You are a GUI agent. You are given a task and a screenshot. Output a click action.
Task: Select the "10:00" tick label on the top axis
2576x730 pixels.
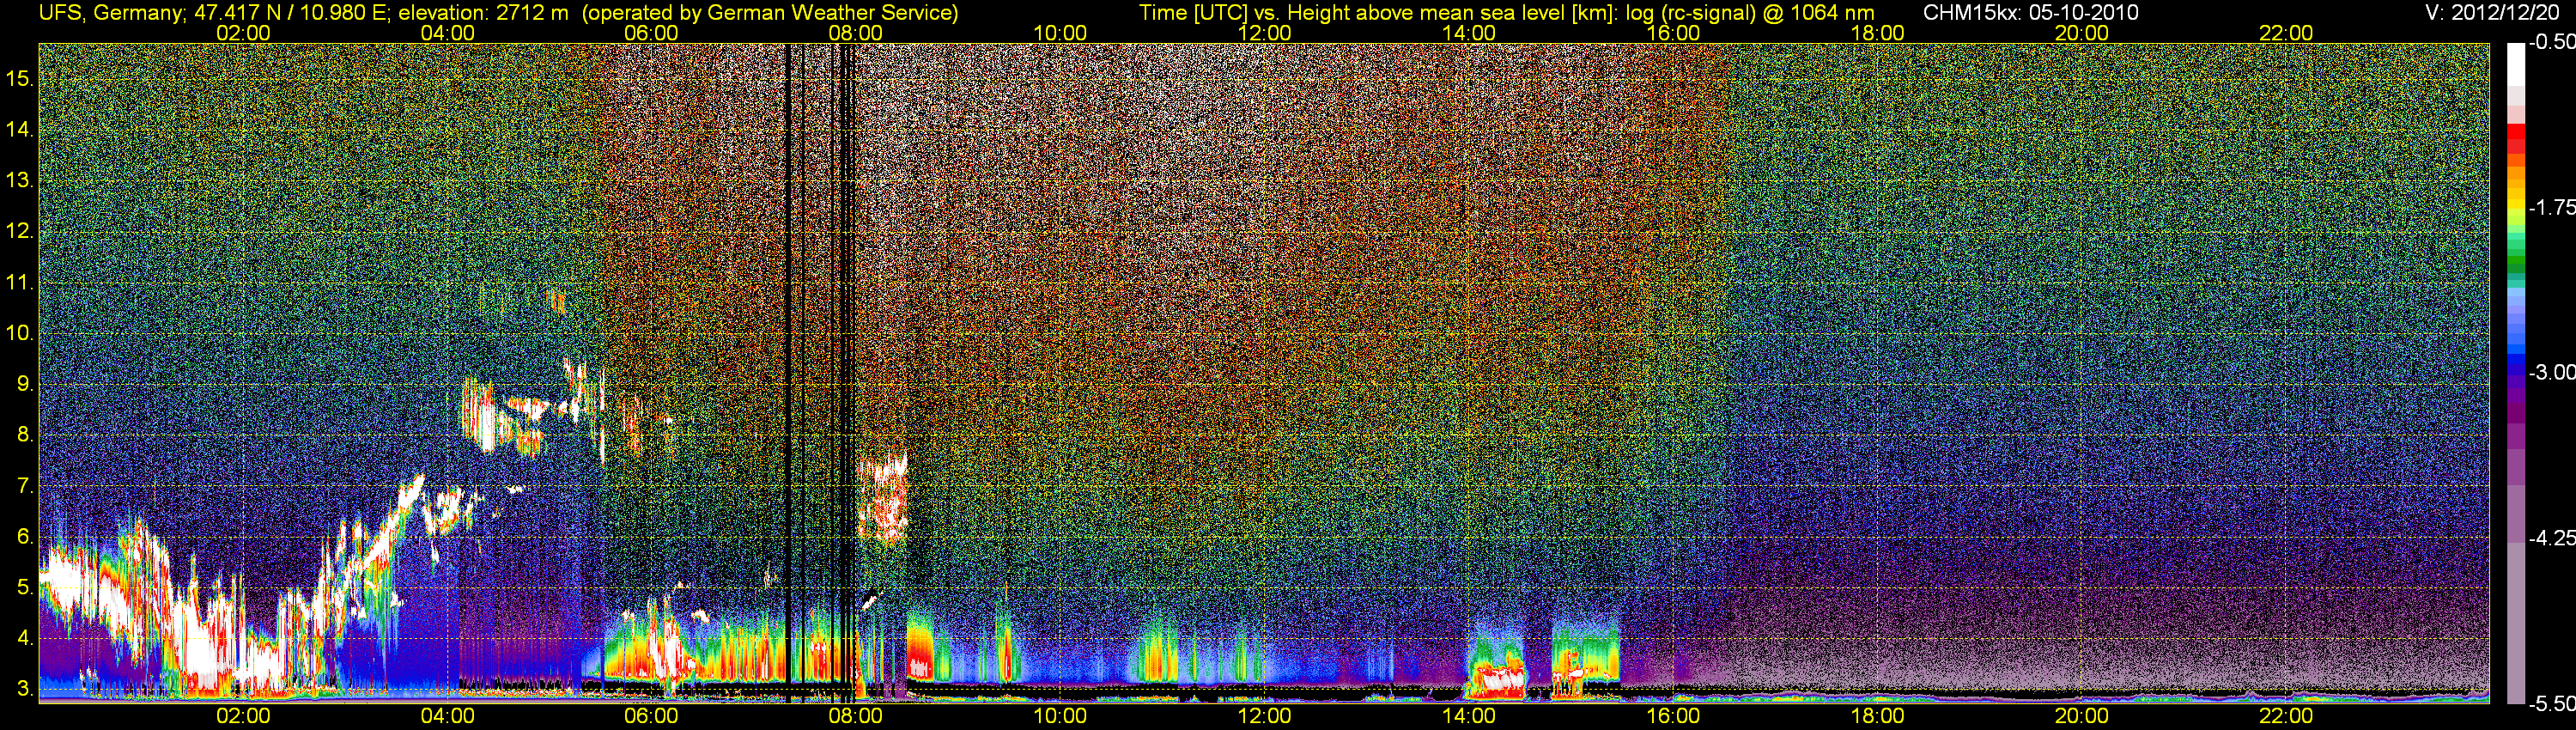pyautogui.click(x=1060, y=33)
